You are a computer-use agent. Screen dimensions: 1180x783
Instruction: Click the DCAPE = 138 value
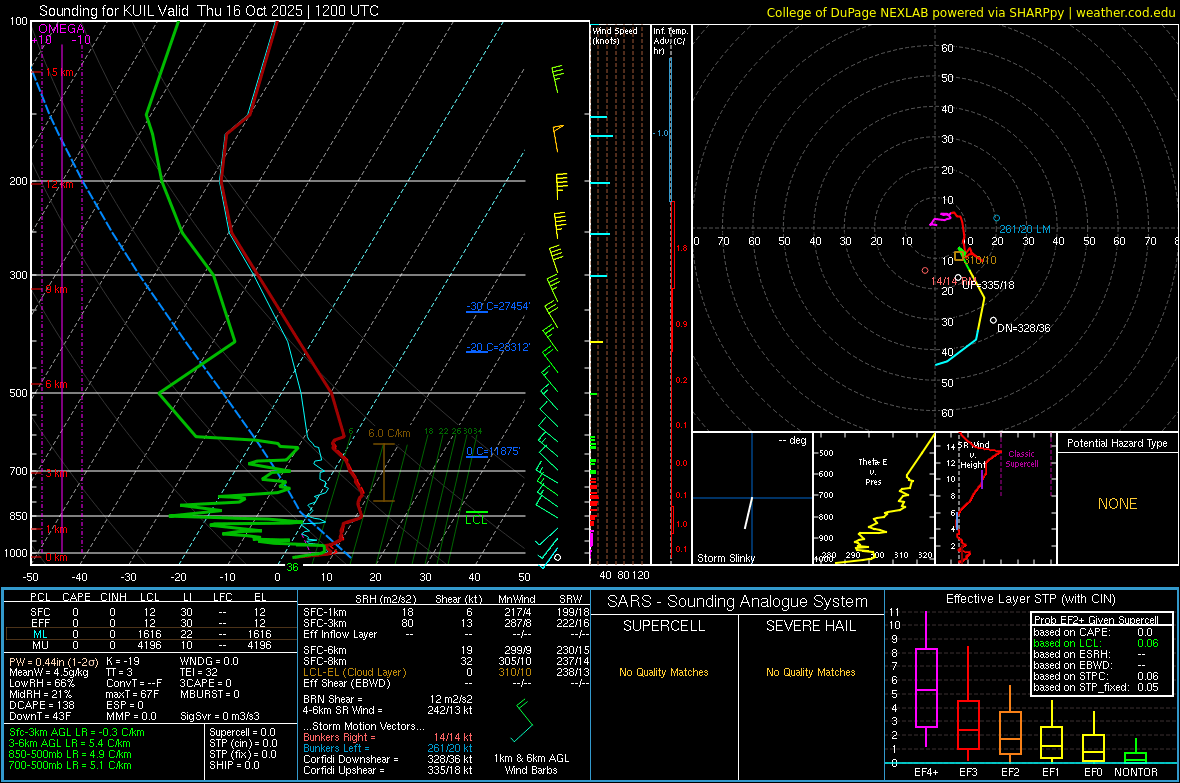[42, 705]
